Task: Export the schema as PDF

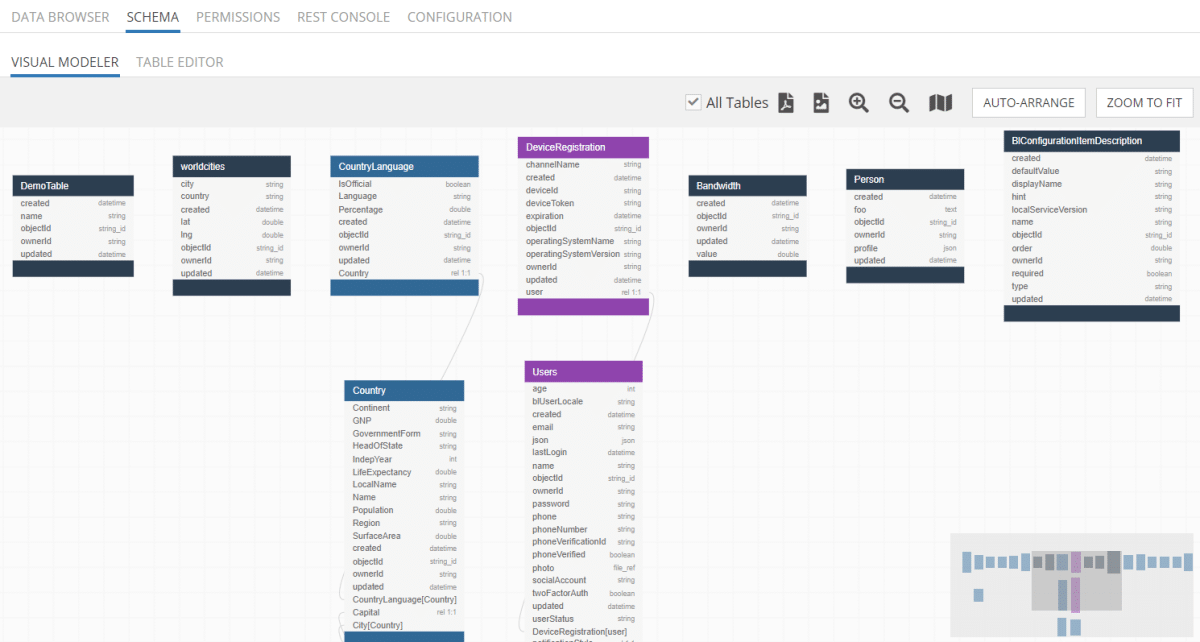Action: click(x=786, y=102)
